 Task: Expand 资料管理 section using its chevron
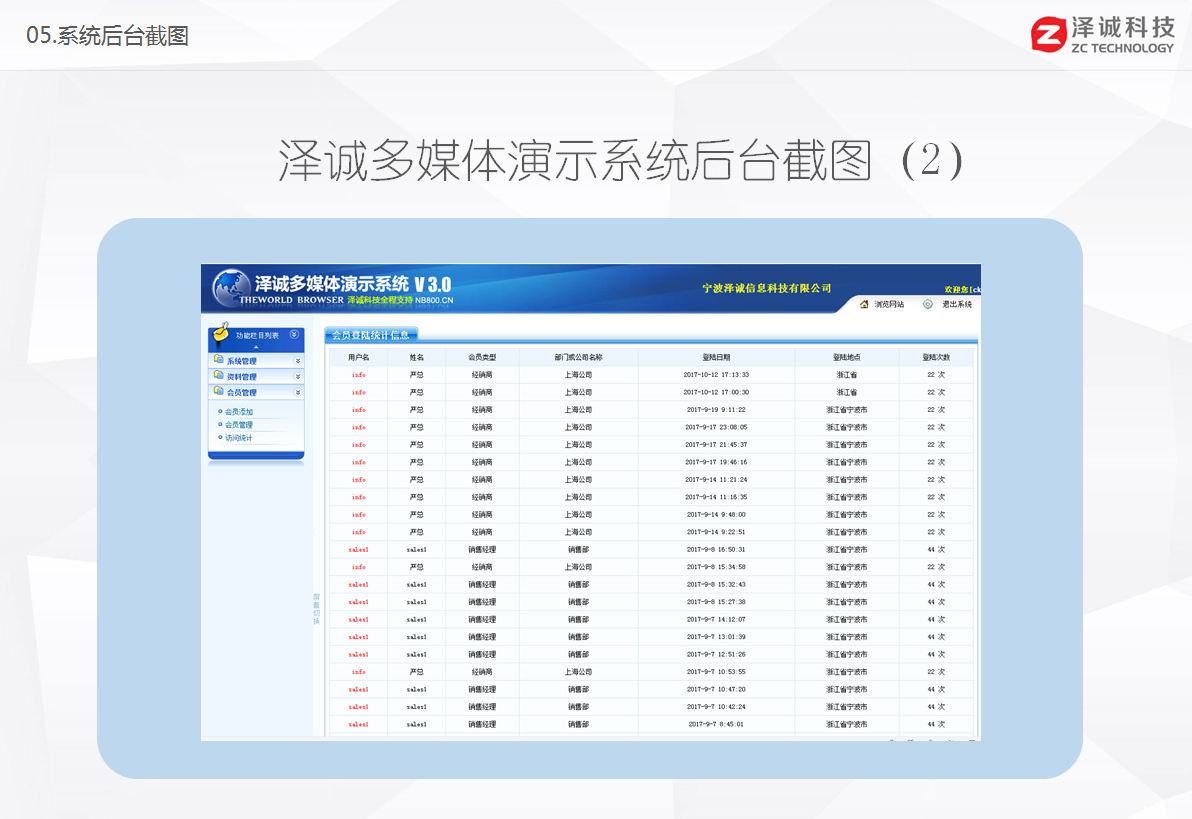297,377
